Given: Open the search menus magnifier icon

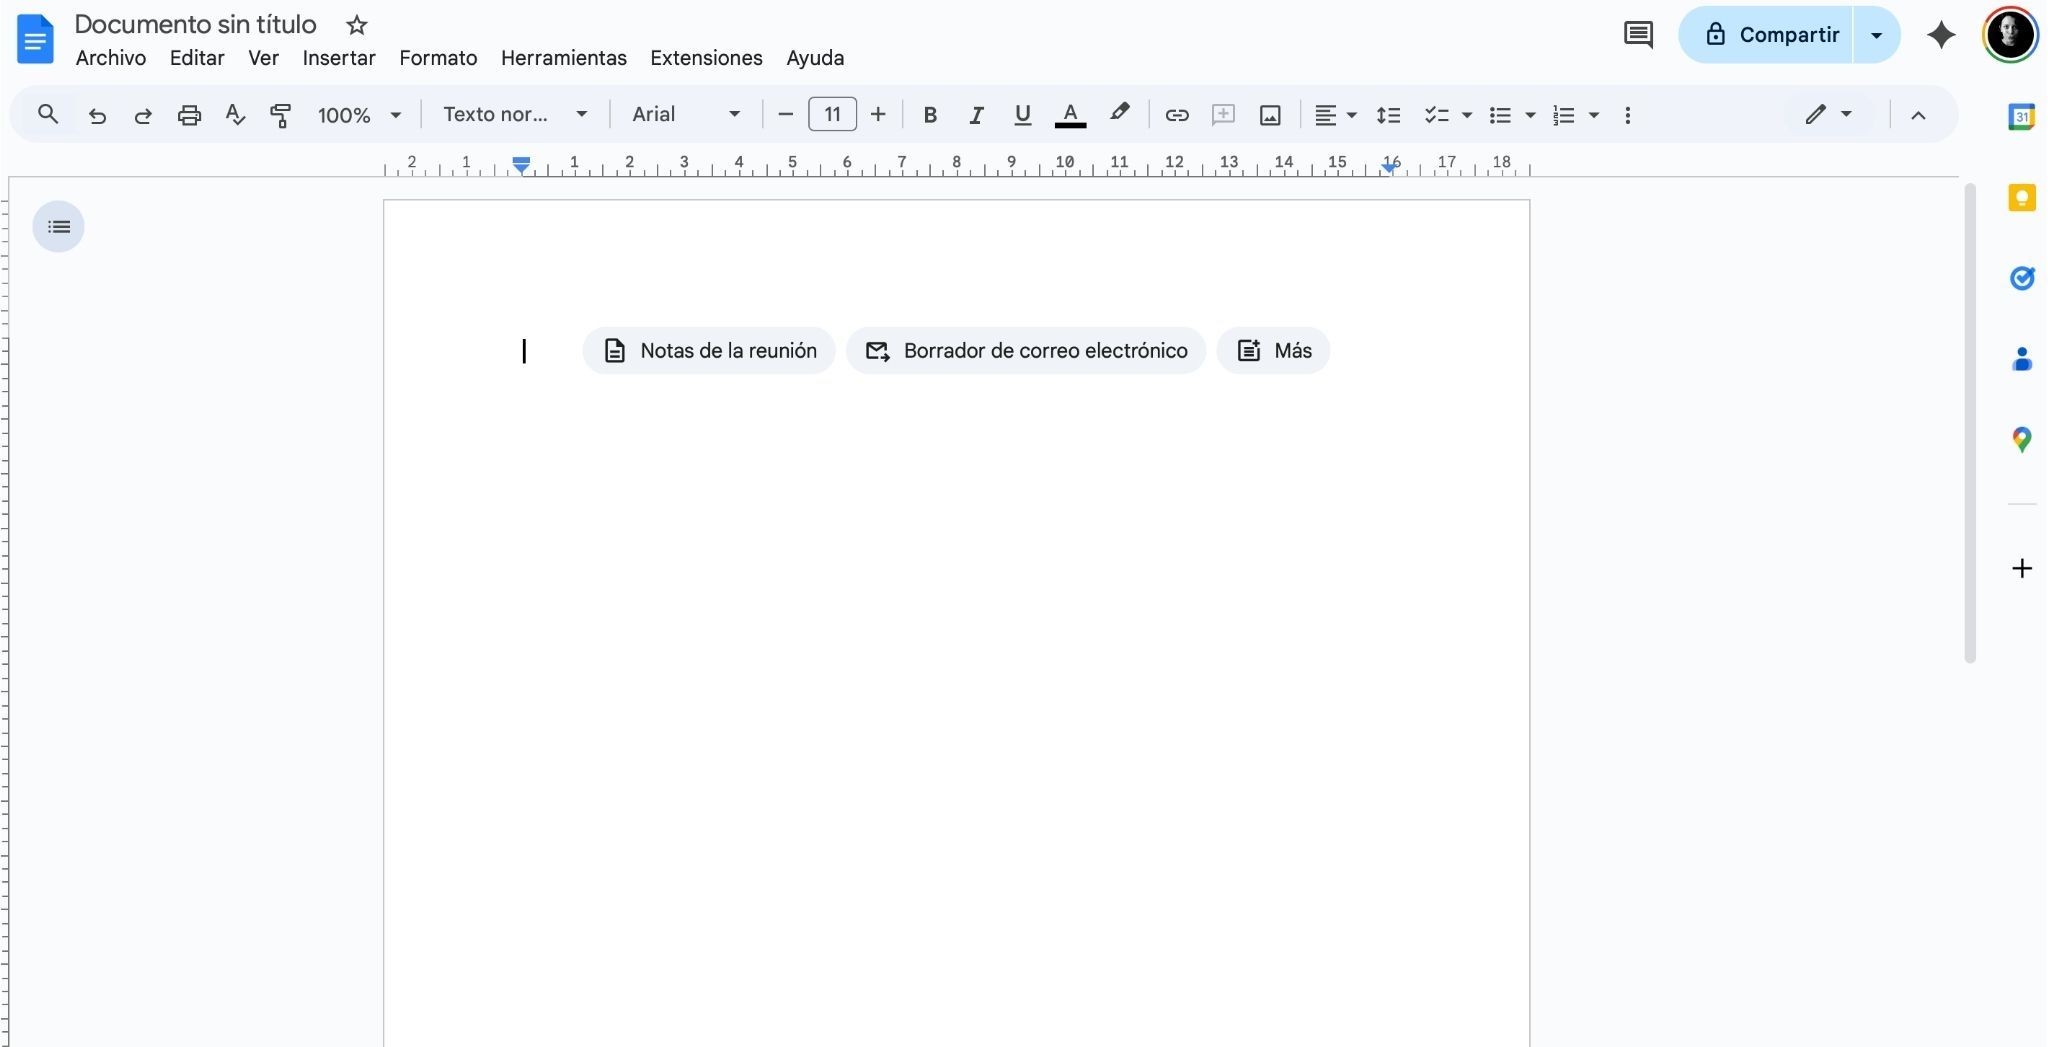Looking at the screenshot, I should 47,114.
